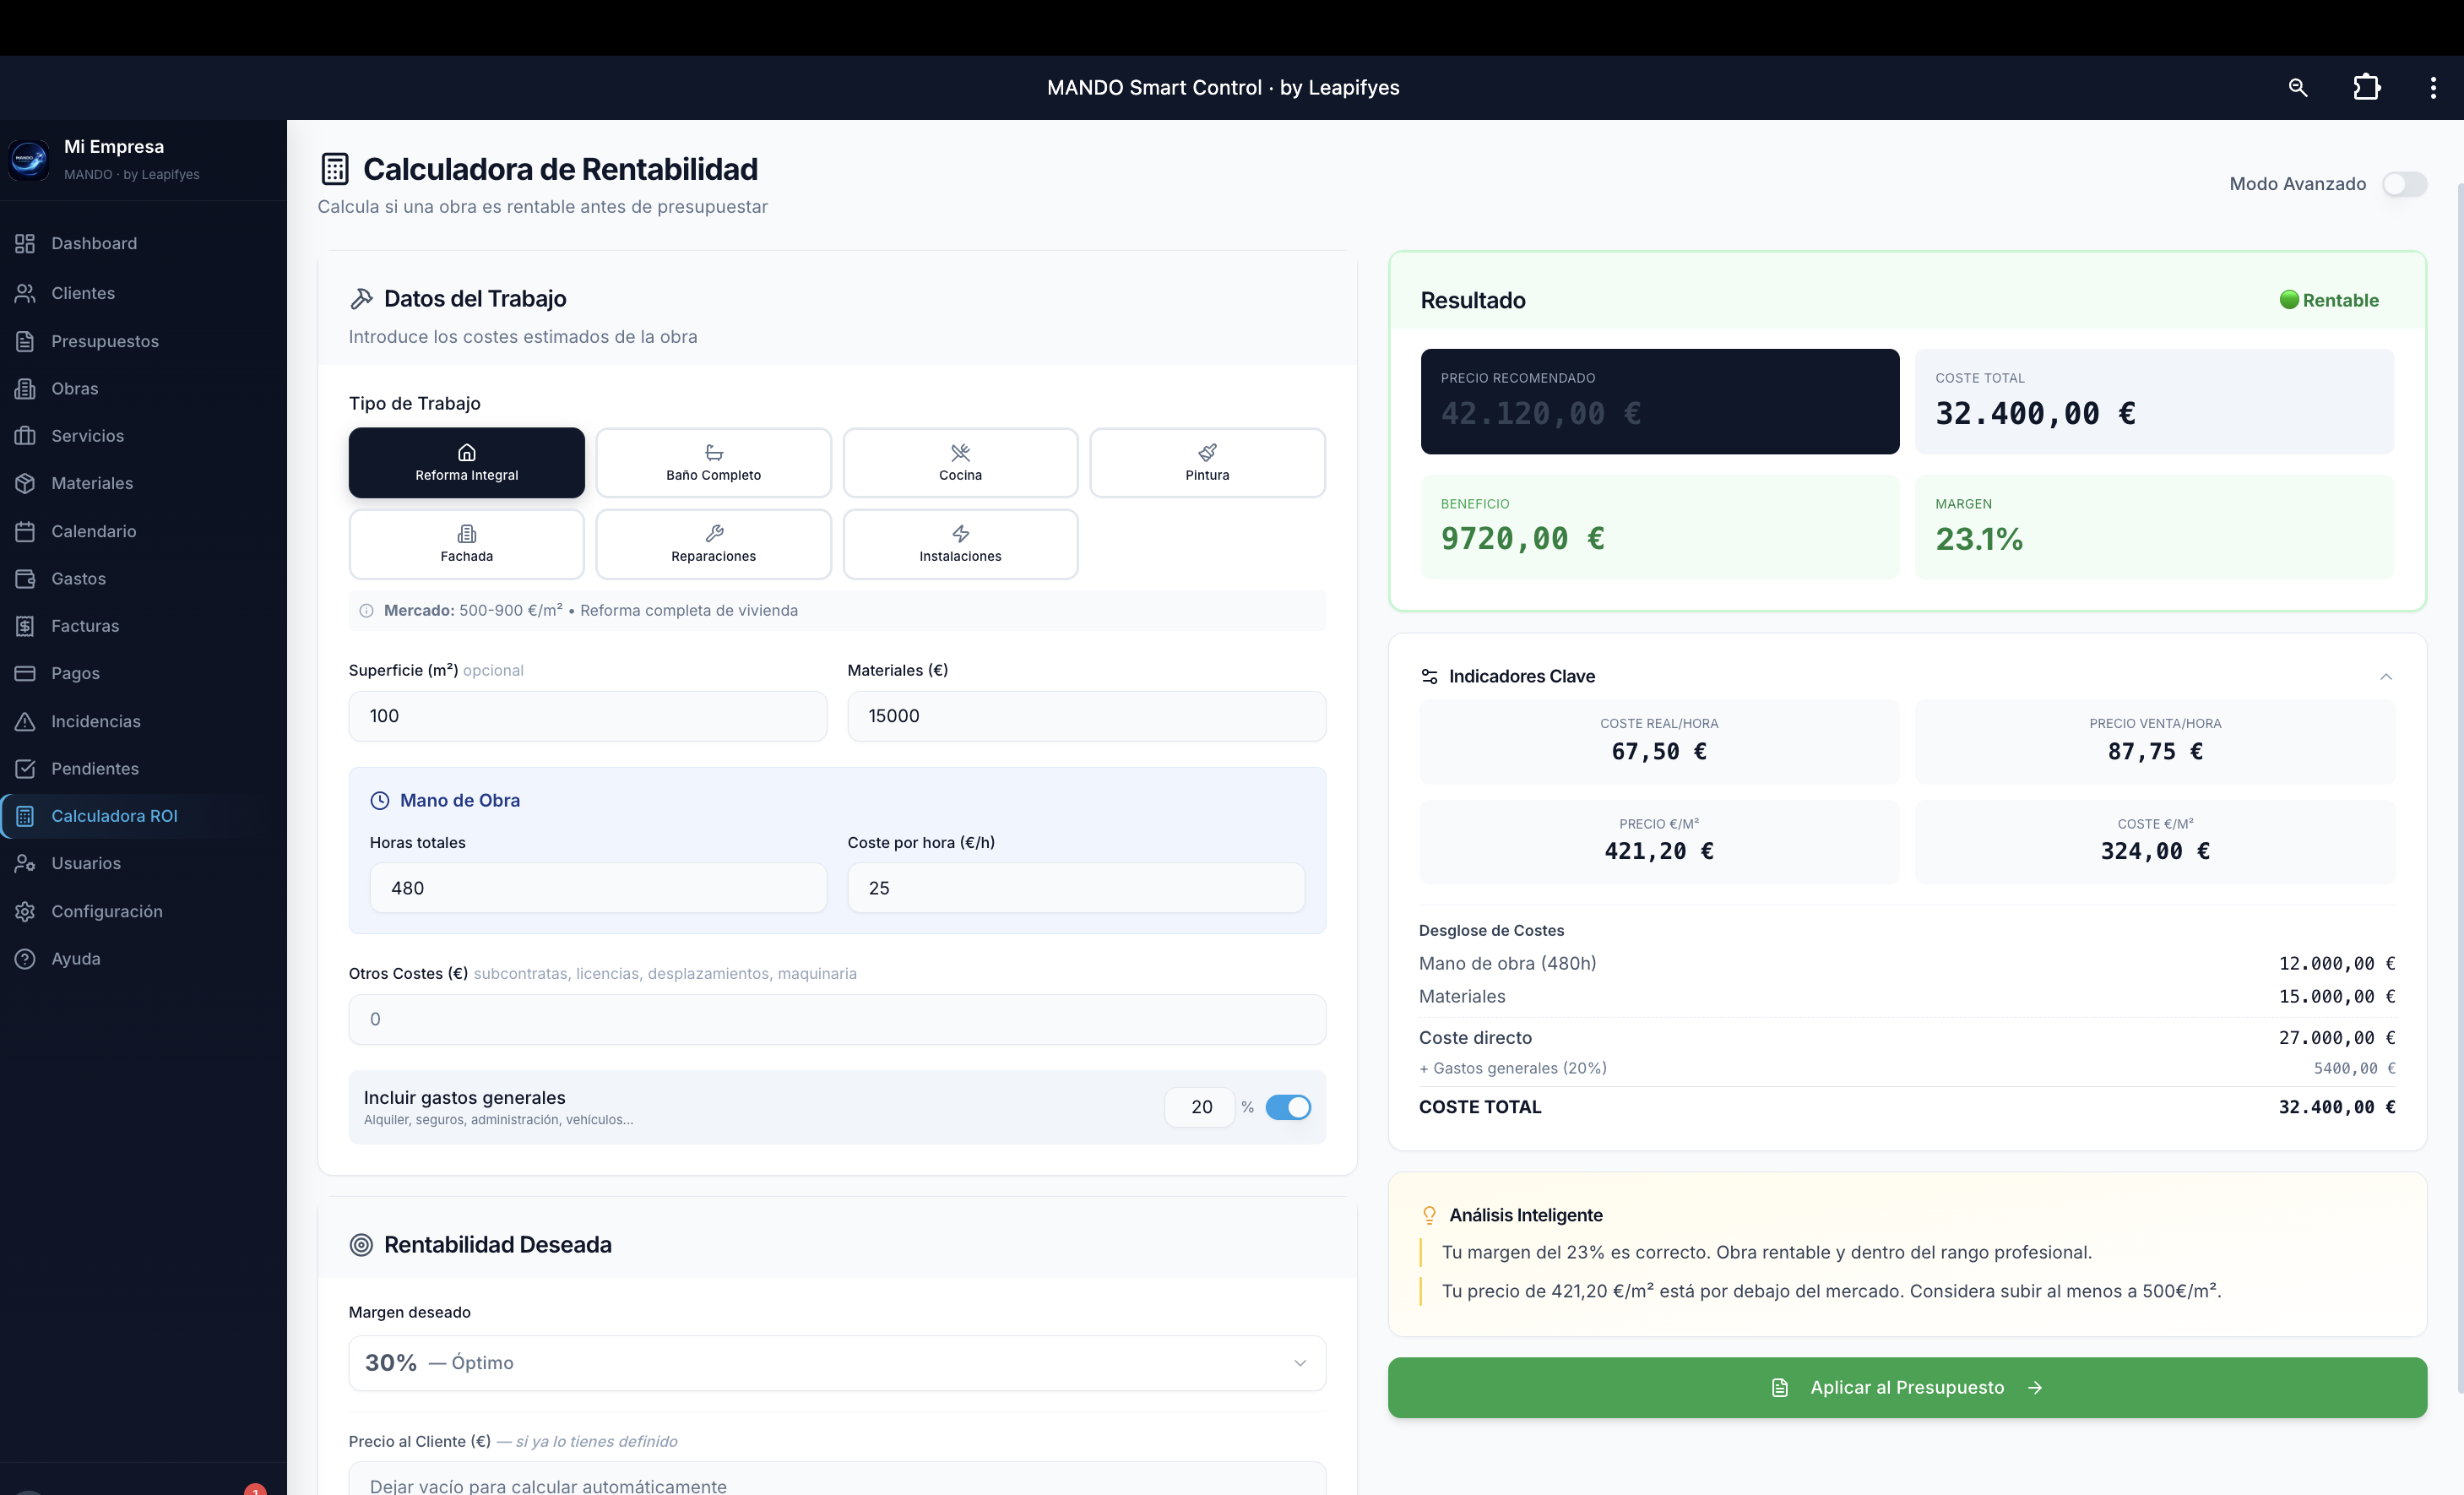The width and height of the screenshot is (2464, 1495).
Task: Select Cocina work type
Action: [x=960, y=463]
